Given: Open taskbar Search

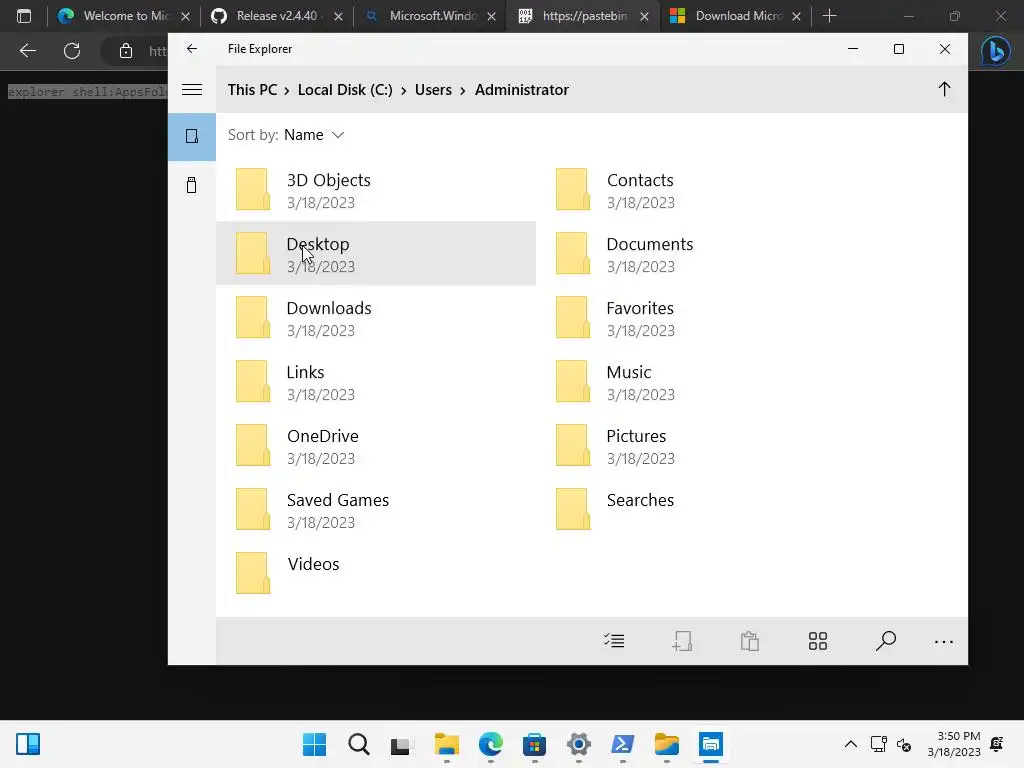Looking at the screenshot, I should [x=359, y=744].
